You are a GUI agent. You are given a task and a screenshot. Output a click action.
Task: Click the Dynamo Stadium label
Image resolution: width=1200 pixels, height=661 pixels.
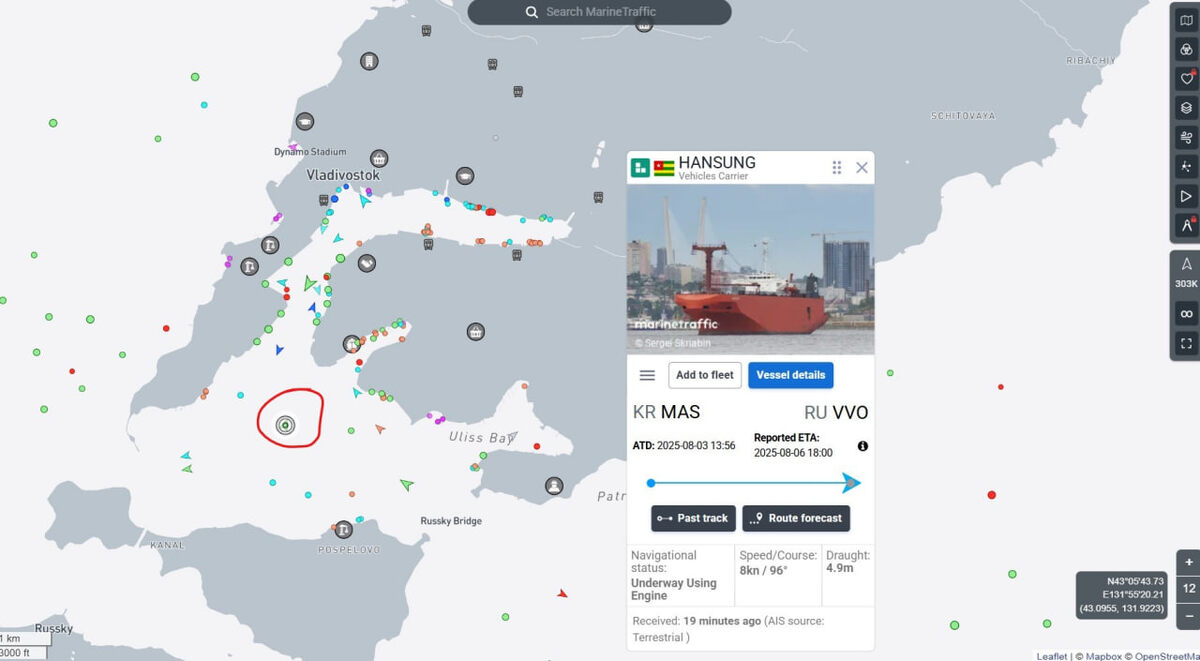[x=310, y=152]
